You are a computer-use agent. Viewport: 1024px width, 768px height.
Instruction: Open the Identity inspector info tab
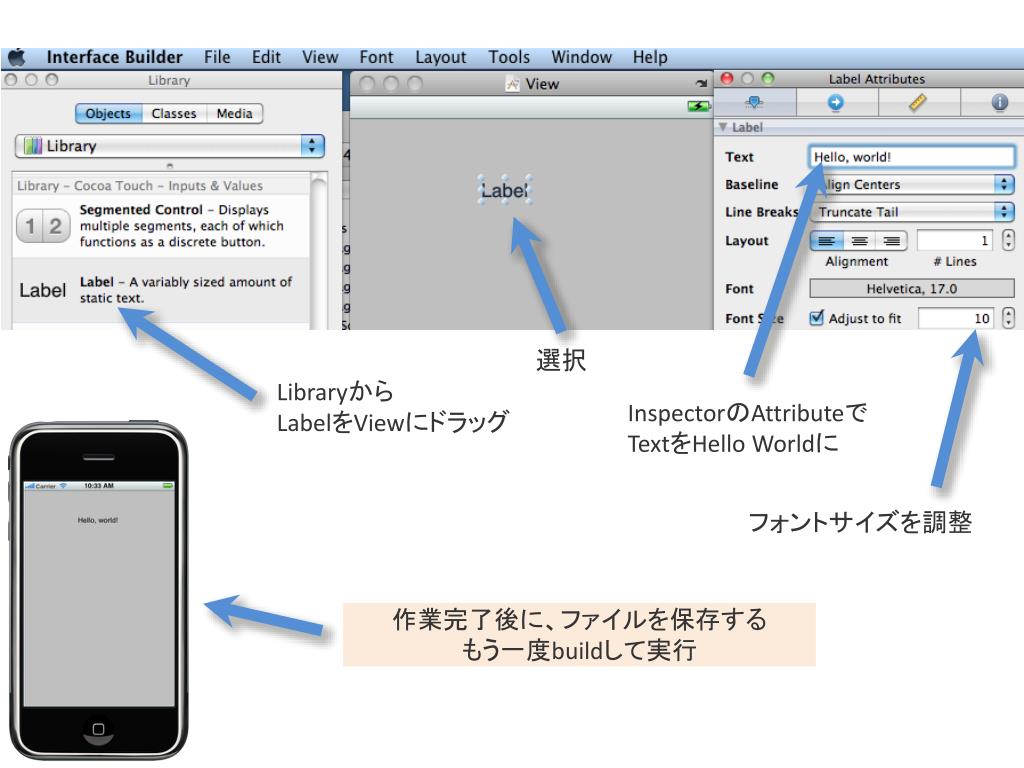[999, 103]
